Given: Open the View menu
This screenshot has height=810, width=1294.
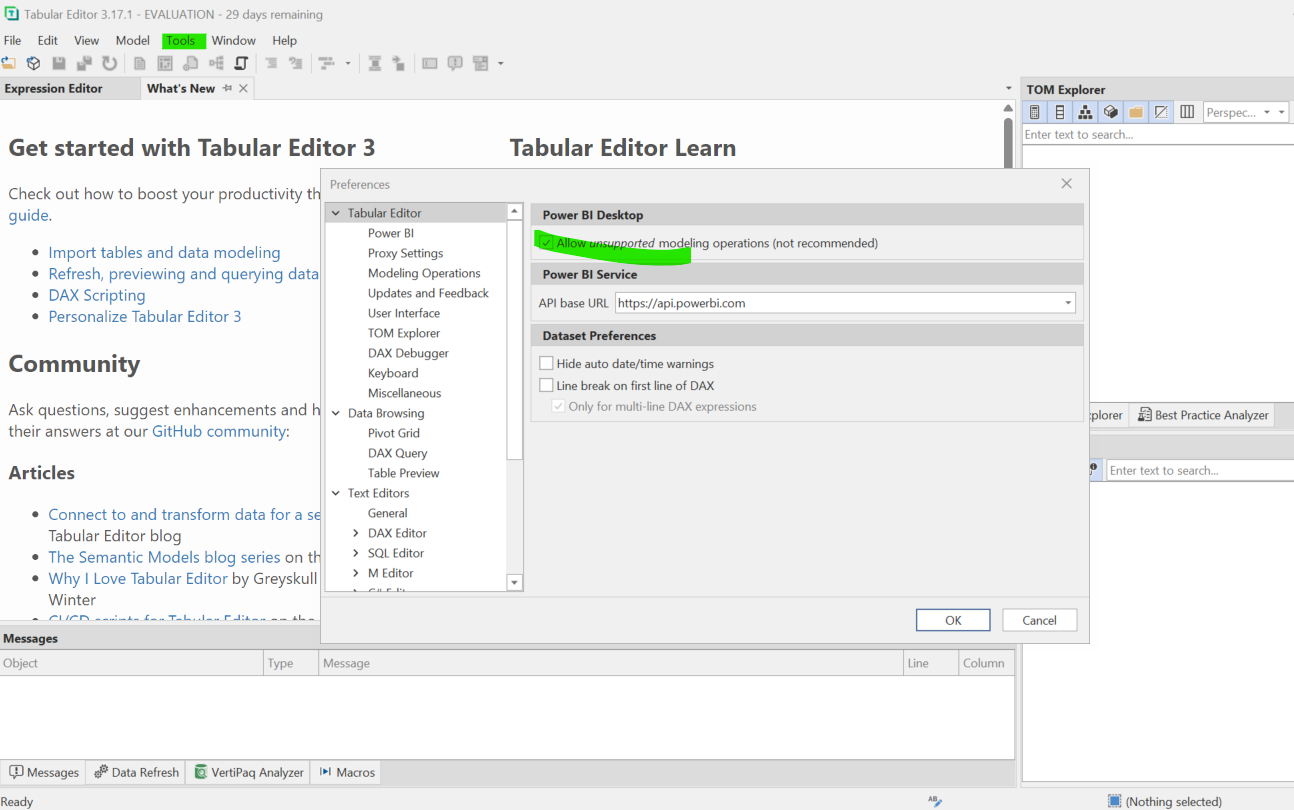Looking at the screenshot, I should 87,41.
